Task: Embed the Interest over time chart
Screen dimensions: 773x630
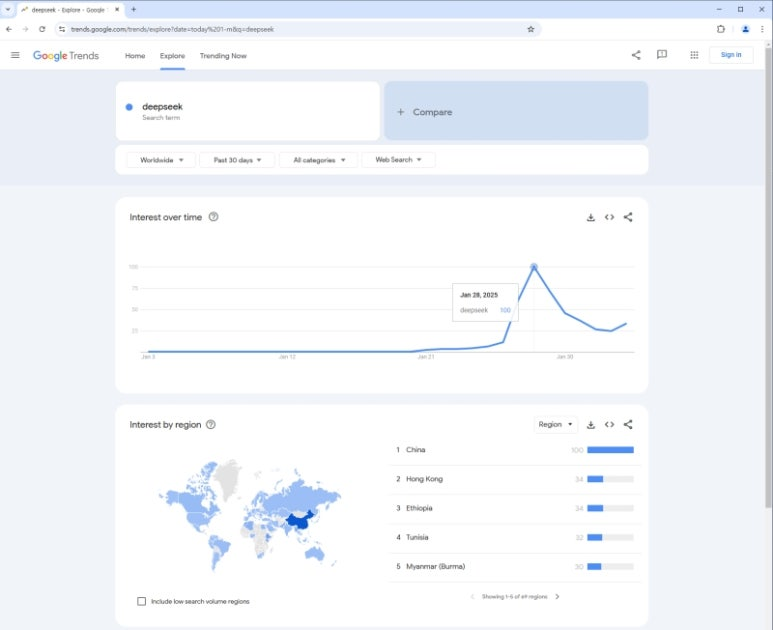Action: click(609, 217)
